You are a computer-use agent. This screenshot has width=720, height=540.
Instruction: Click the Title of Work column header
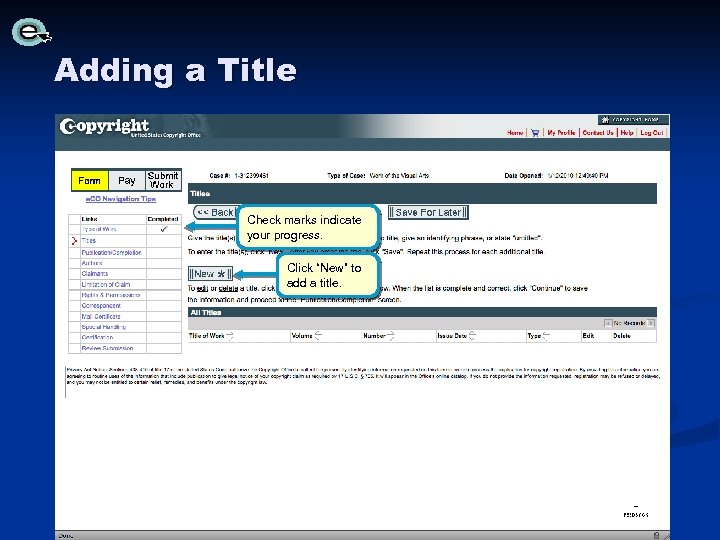click(207, 336)
